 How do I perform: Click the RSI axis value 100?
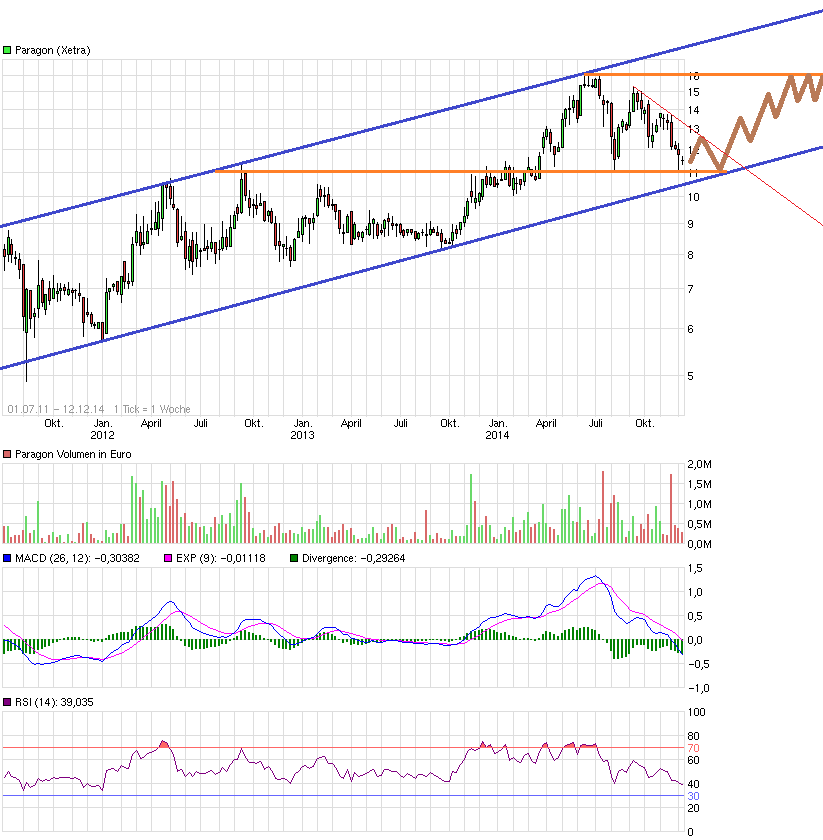click(x=697, y=712)
